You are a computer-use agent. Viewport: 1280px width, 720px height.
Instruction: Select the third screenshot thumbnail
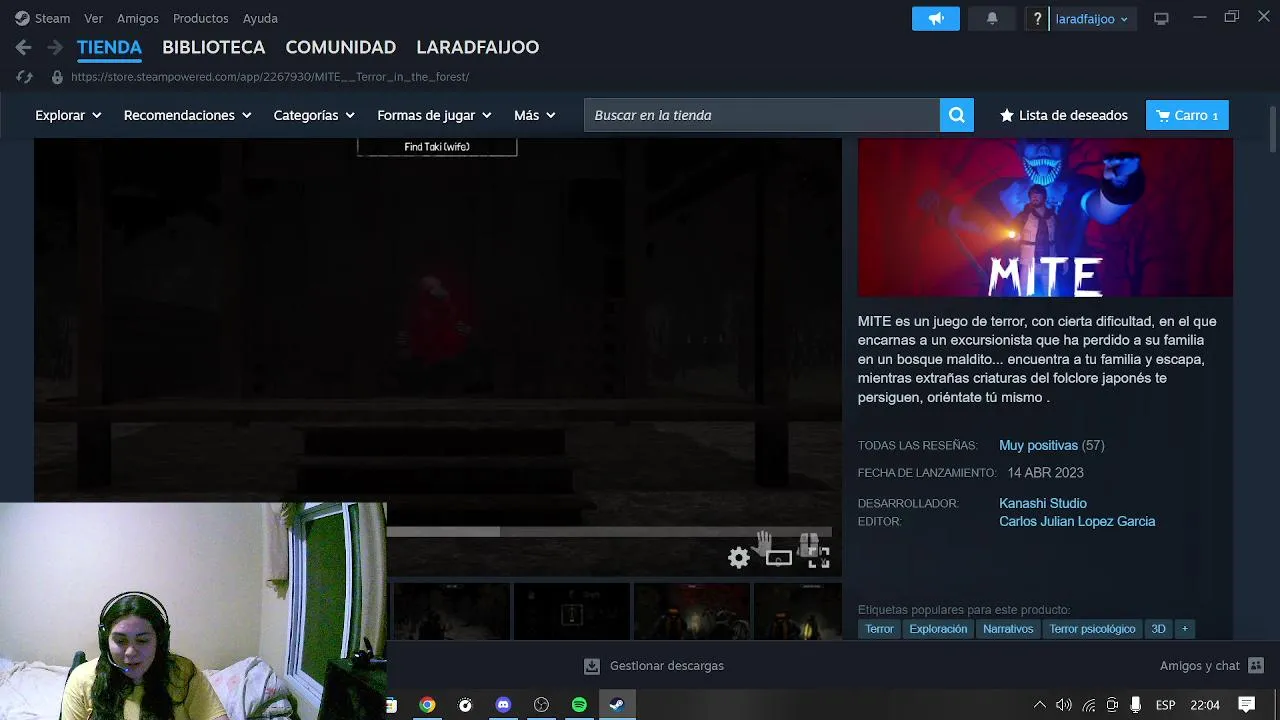point(692,611)
